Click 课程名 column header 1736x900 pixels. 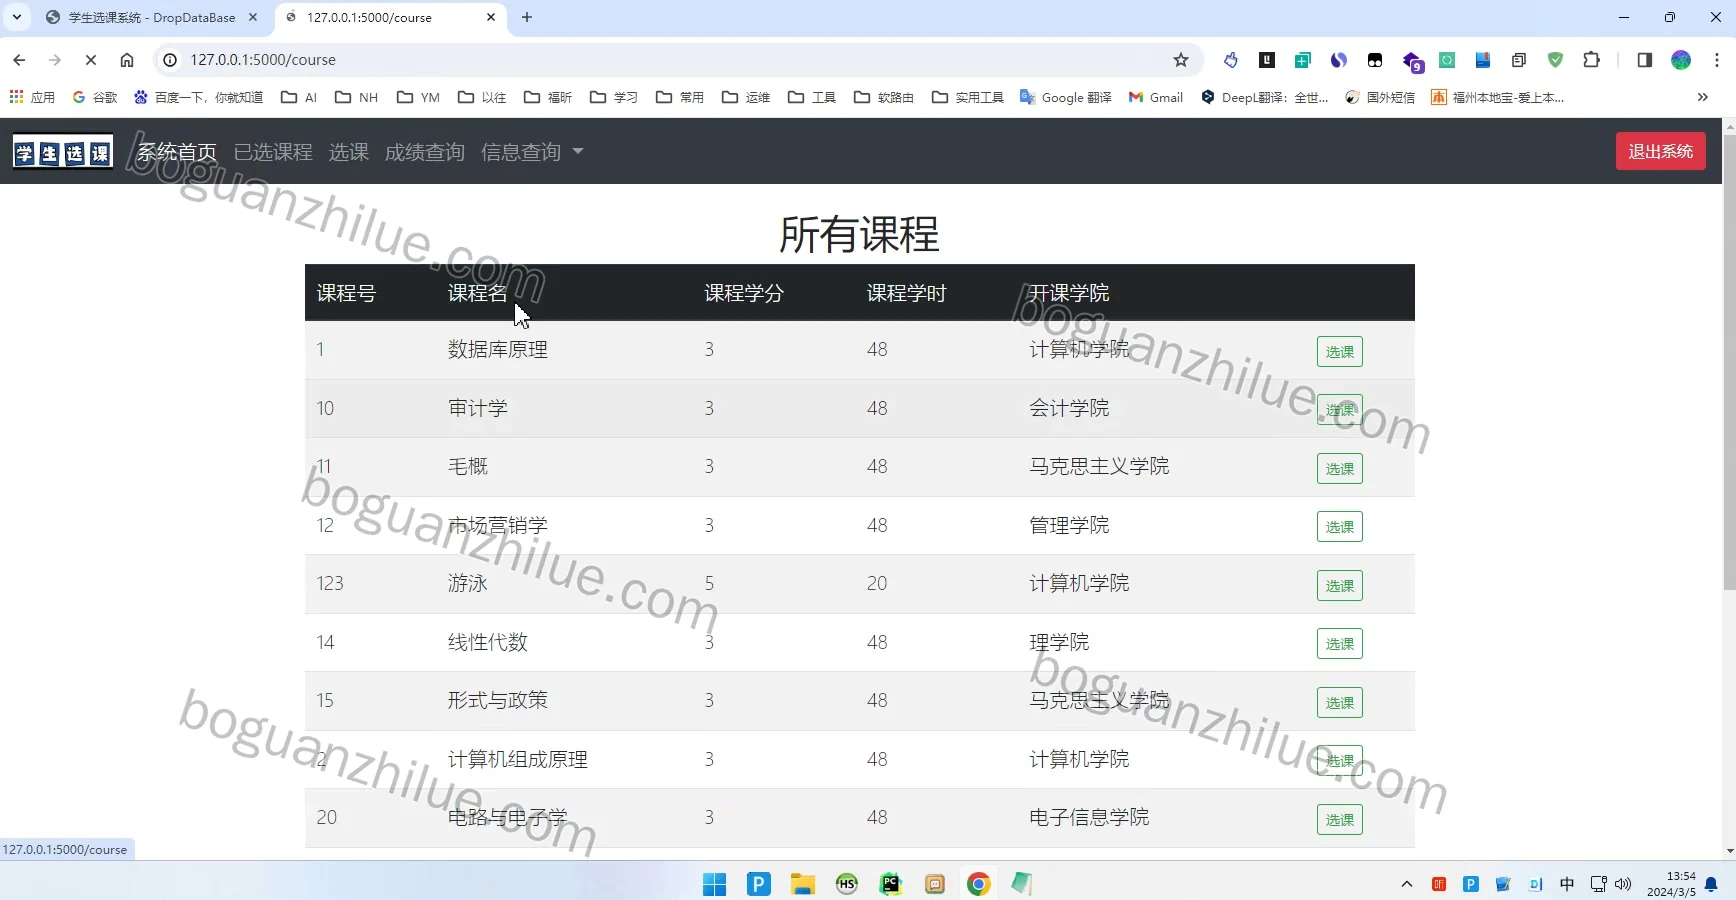[478, 293]
